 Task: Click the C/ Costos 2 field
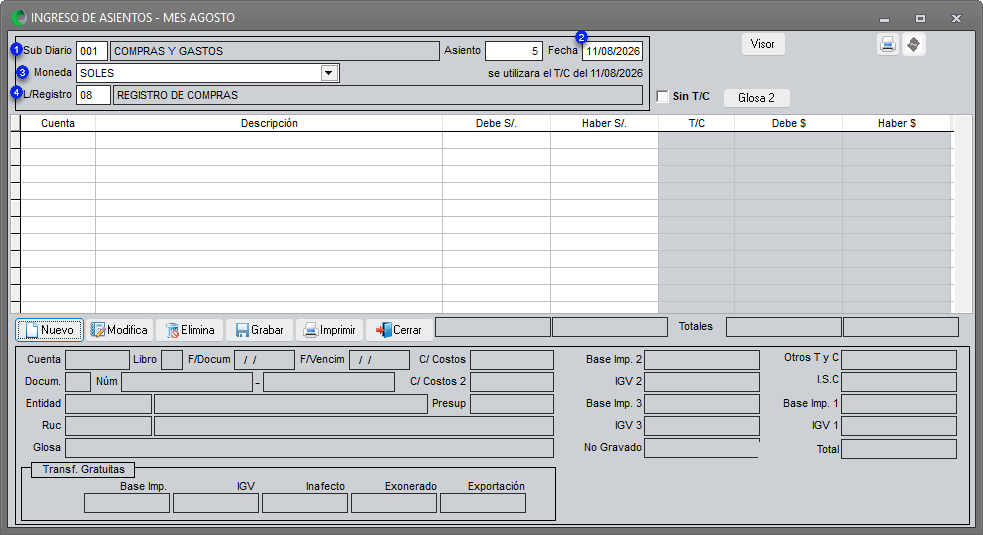point(512,382)
